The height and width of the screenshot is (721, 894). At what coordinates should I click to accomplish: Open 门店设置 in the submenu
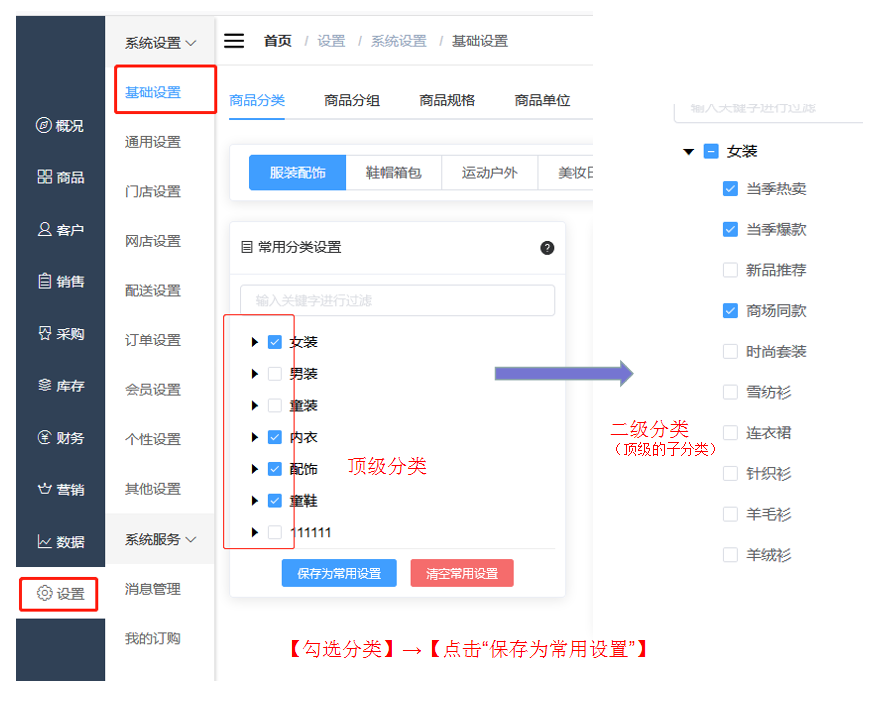point(153,192)
